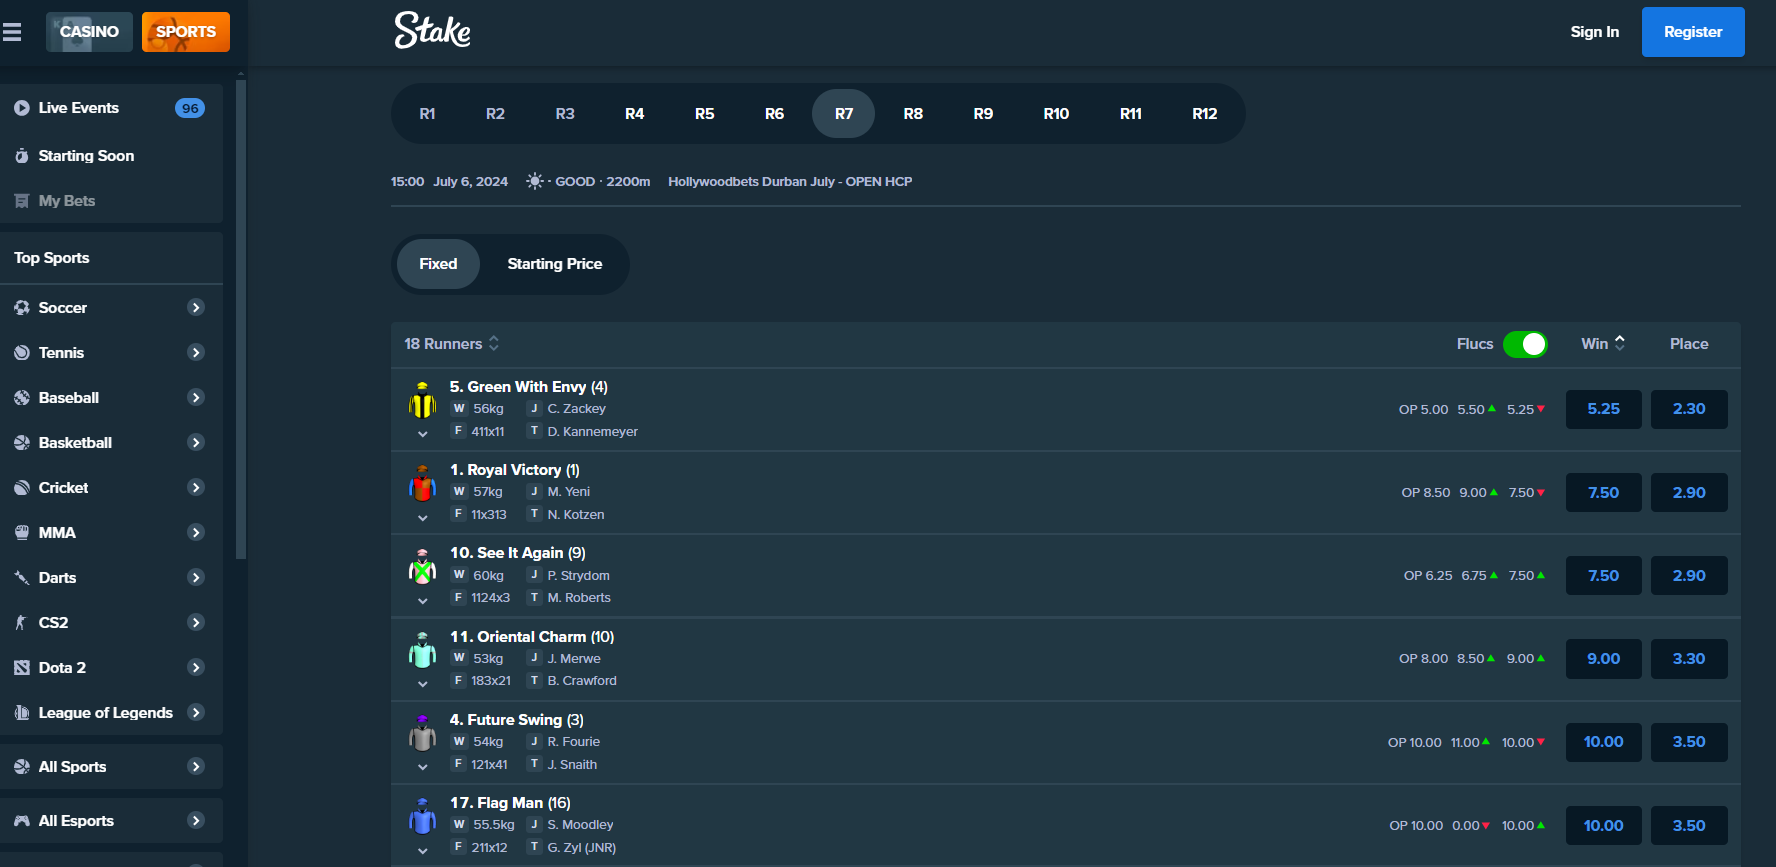1776x867 pixels.
Task: Click Future Swing jockey silks icon
Action: coord(423,733)
